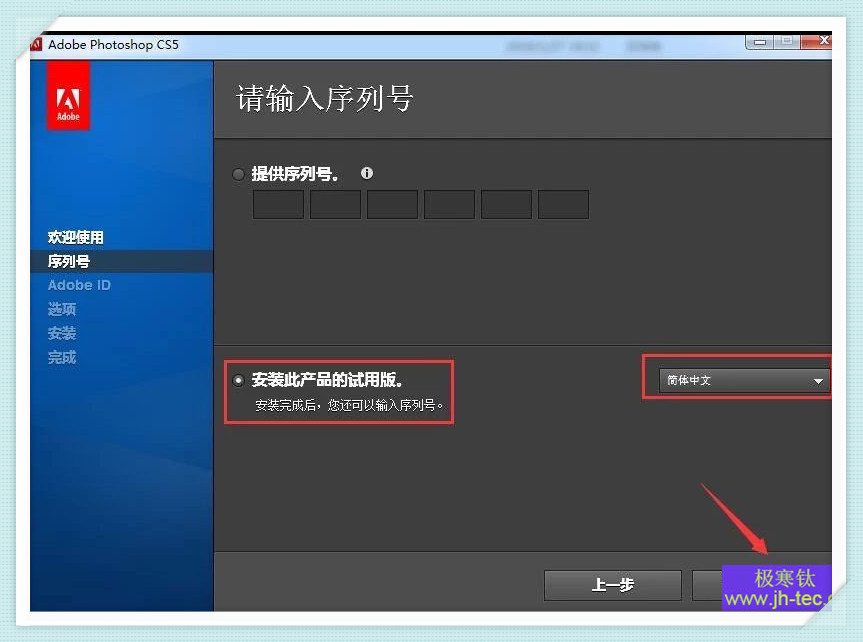Select 序列号 step in sidebar
This screenshot has width=863, height=642.
[69, 262]
